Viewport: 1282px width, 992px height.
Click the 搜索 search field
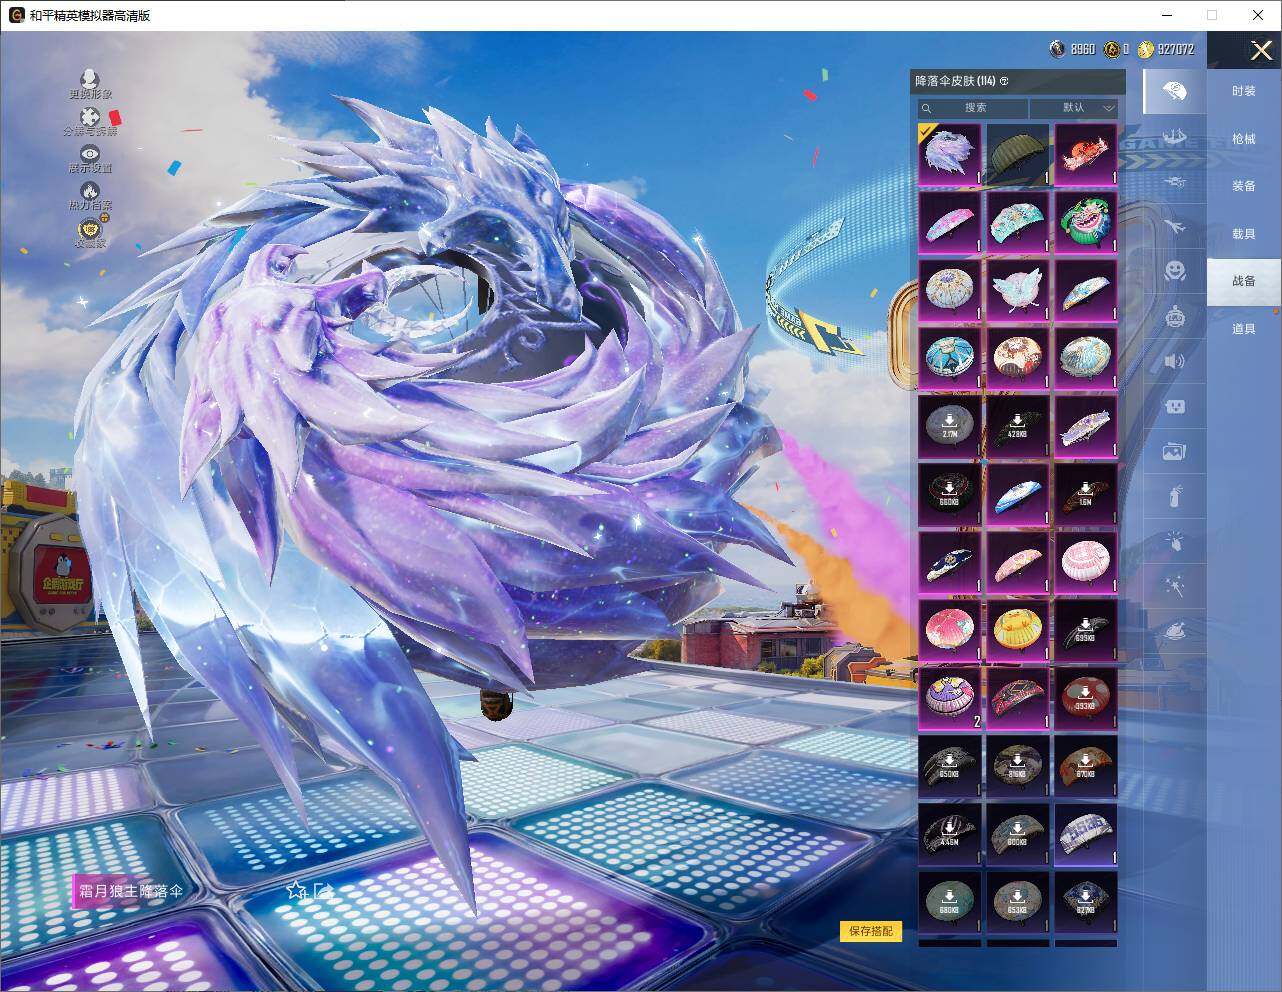coord(974,108)
